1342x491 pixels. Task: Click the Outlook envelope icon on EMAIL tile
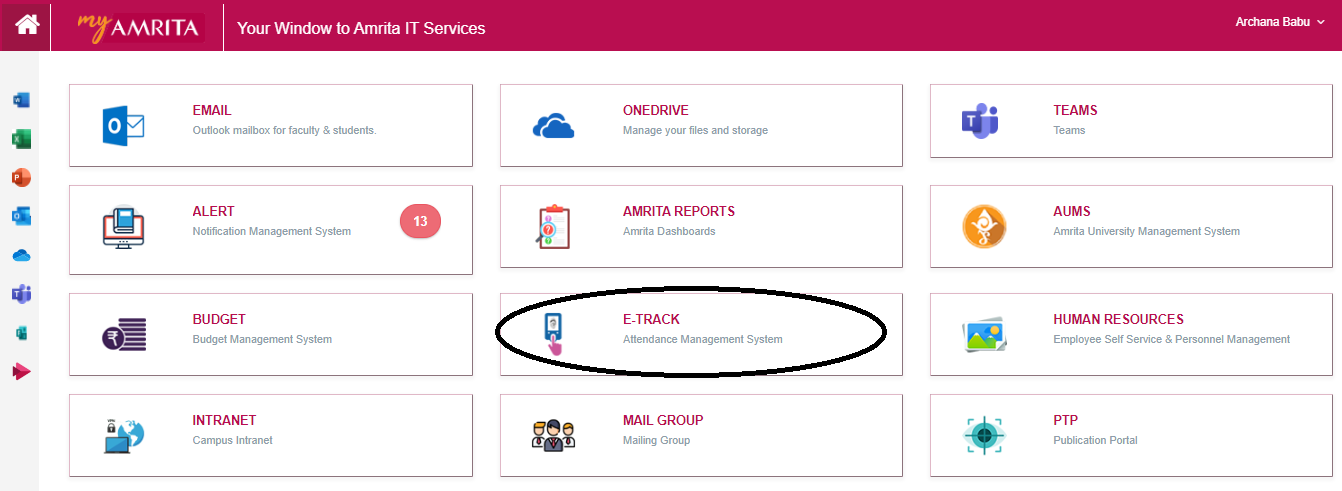(x=124, y=125)
